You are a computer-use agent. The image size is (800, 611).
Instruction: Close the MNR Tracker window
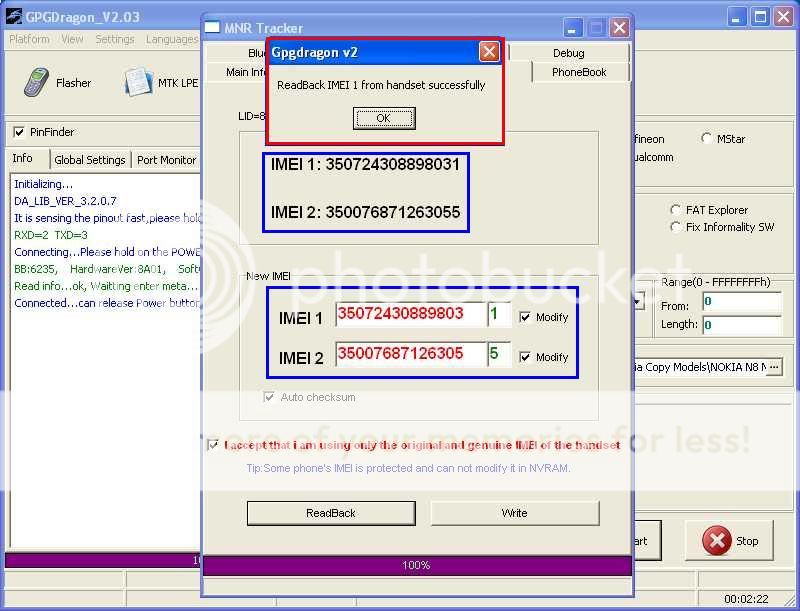coord(619,28)
